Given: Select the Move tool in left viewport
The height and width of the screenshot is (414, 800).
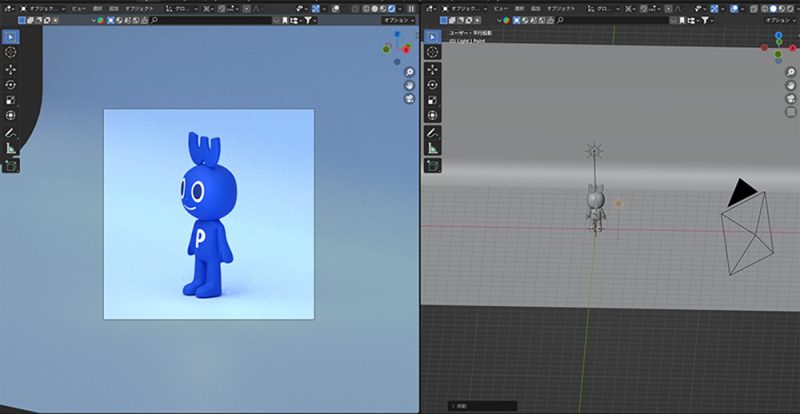Looking at the screenshot, I should [x=11, y=69].
